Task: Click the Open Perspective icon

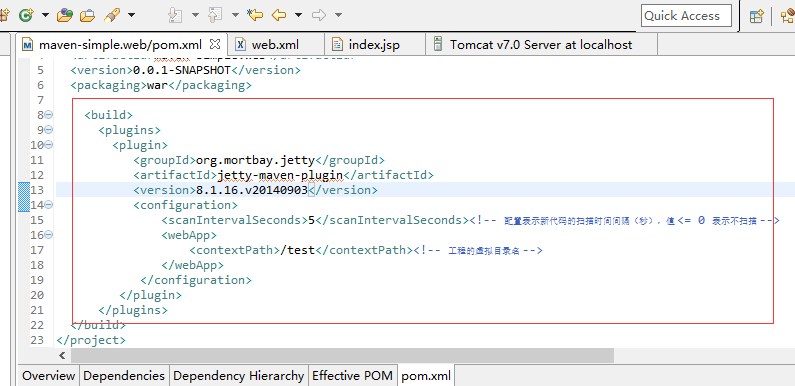Action: click(x=756, y=16)
